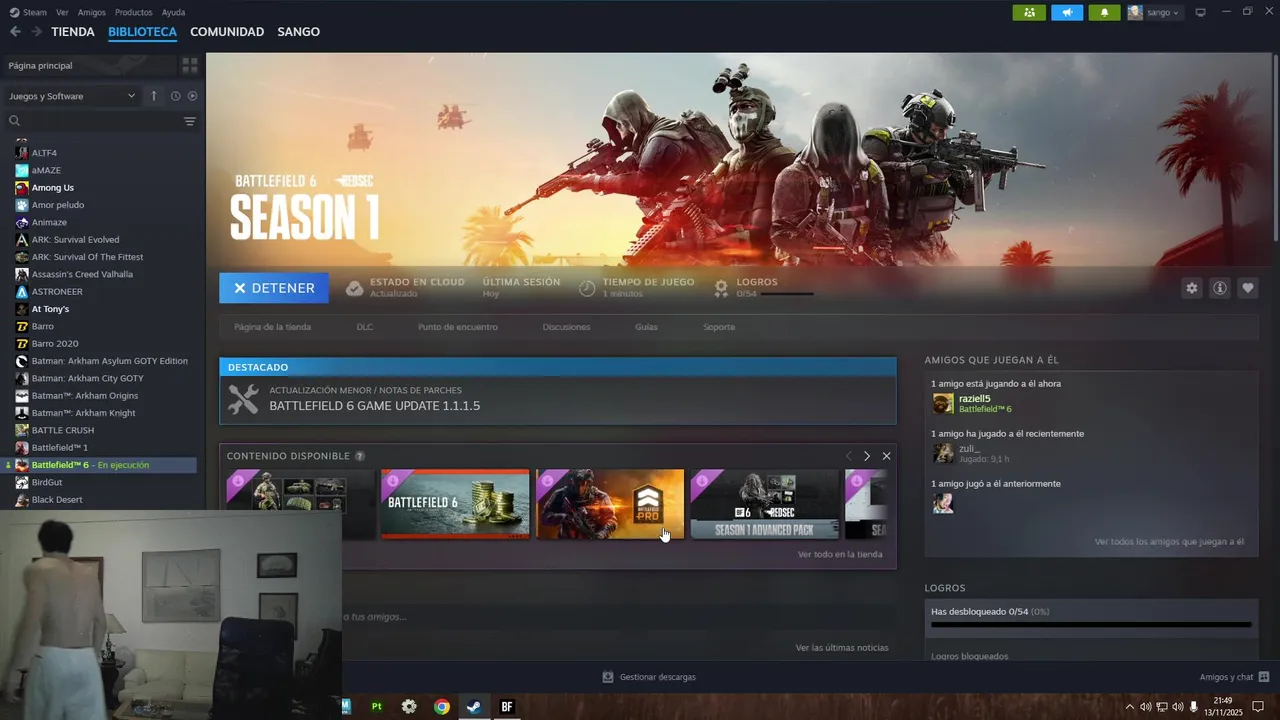
Task: Stop the game with DETENER button
Action: [x=274, y=288]
